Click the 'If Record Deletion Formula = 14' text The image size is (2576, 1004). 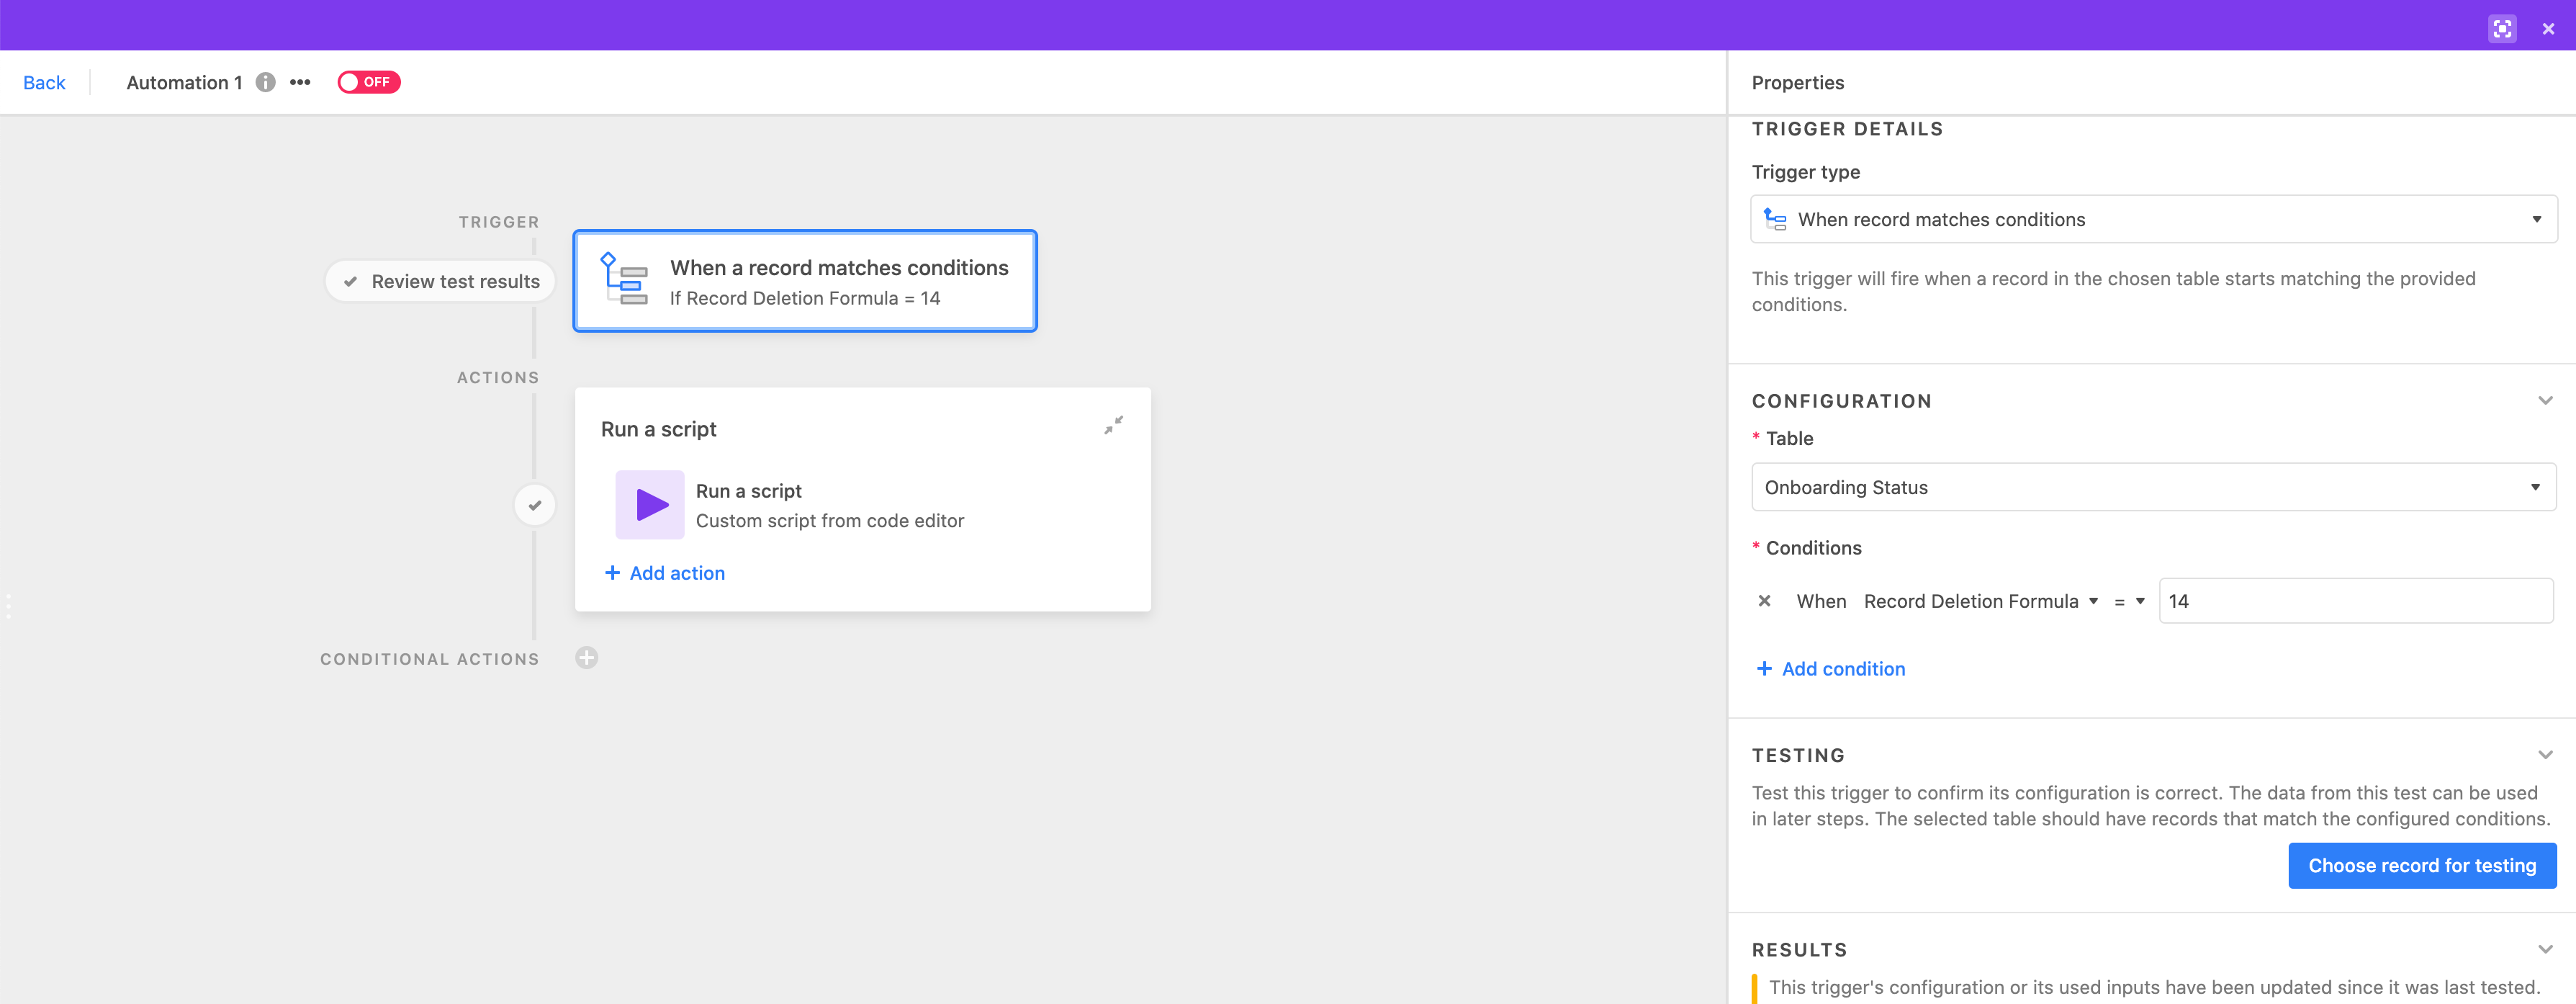pyautogui.click(x=805, y=298)
